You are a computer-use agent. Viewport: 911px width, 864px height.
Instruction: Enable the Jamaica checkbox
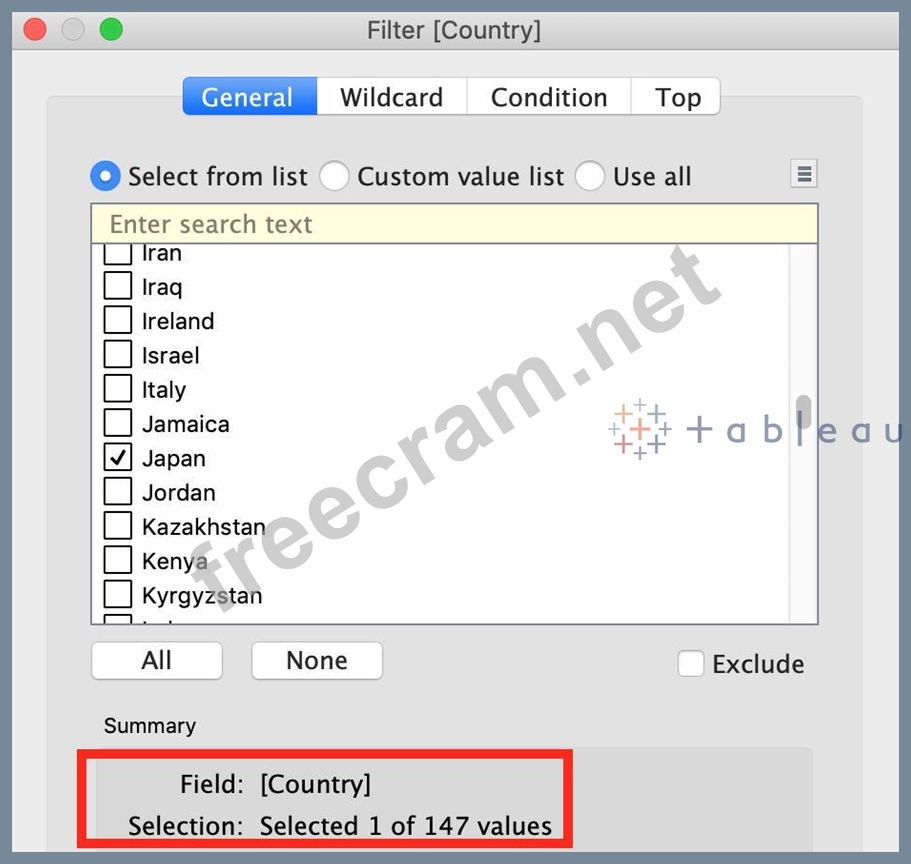(118, 423)
